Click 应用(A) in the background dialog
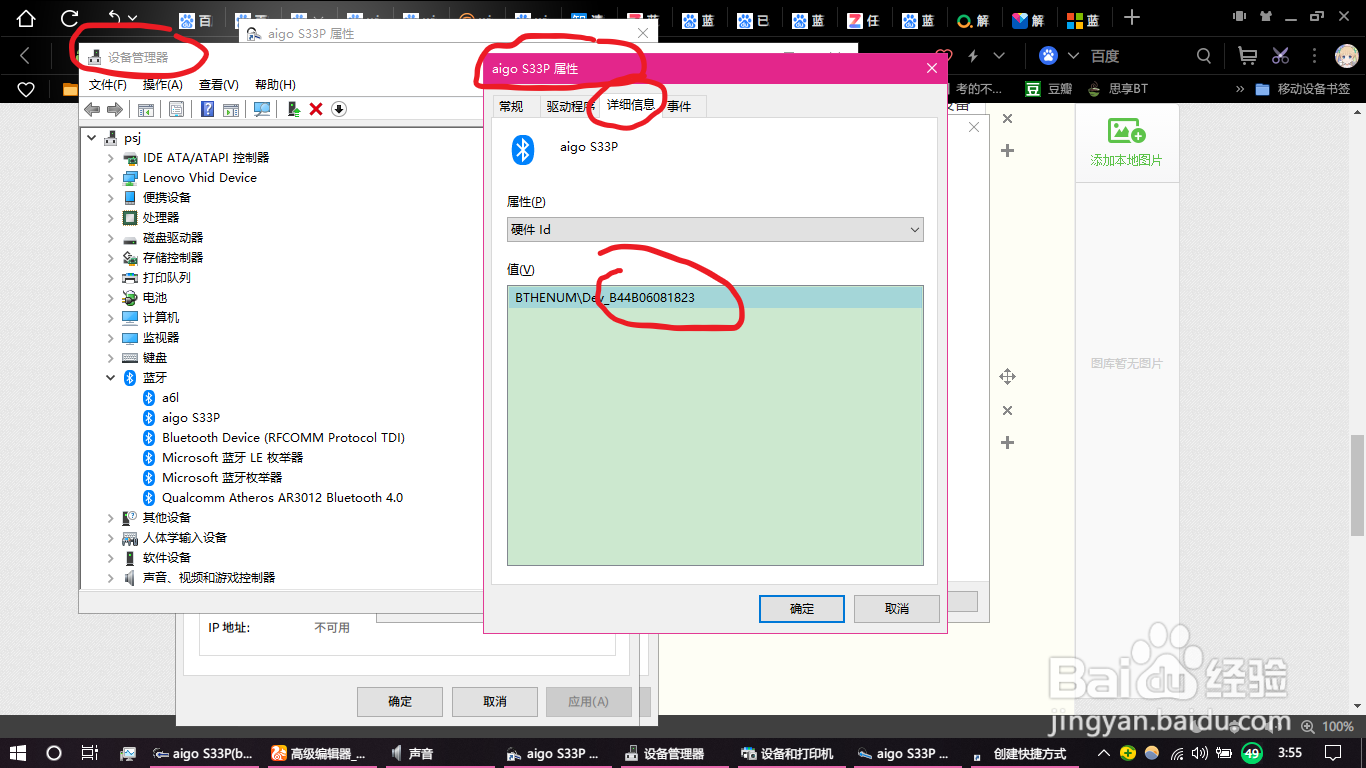This screenshot has width=1366, height=768. (x=589, y=701)
